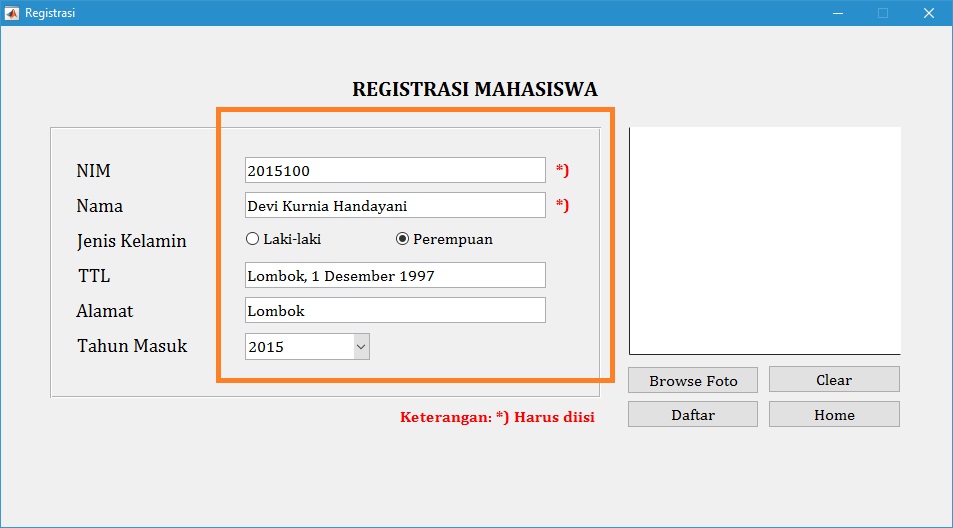Submit the form with Daftar button
This screenshot has width=953, height=528.
(x=693, y=415)
